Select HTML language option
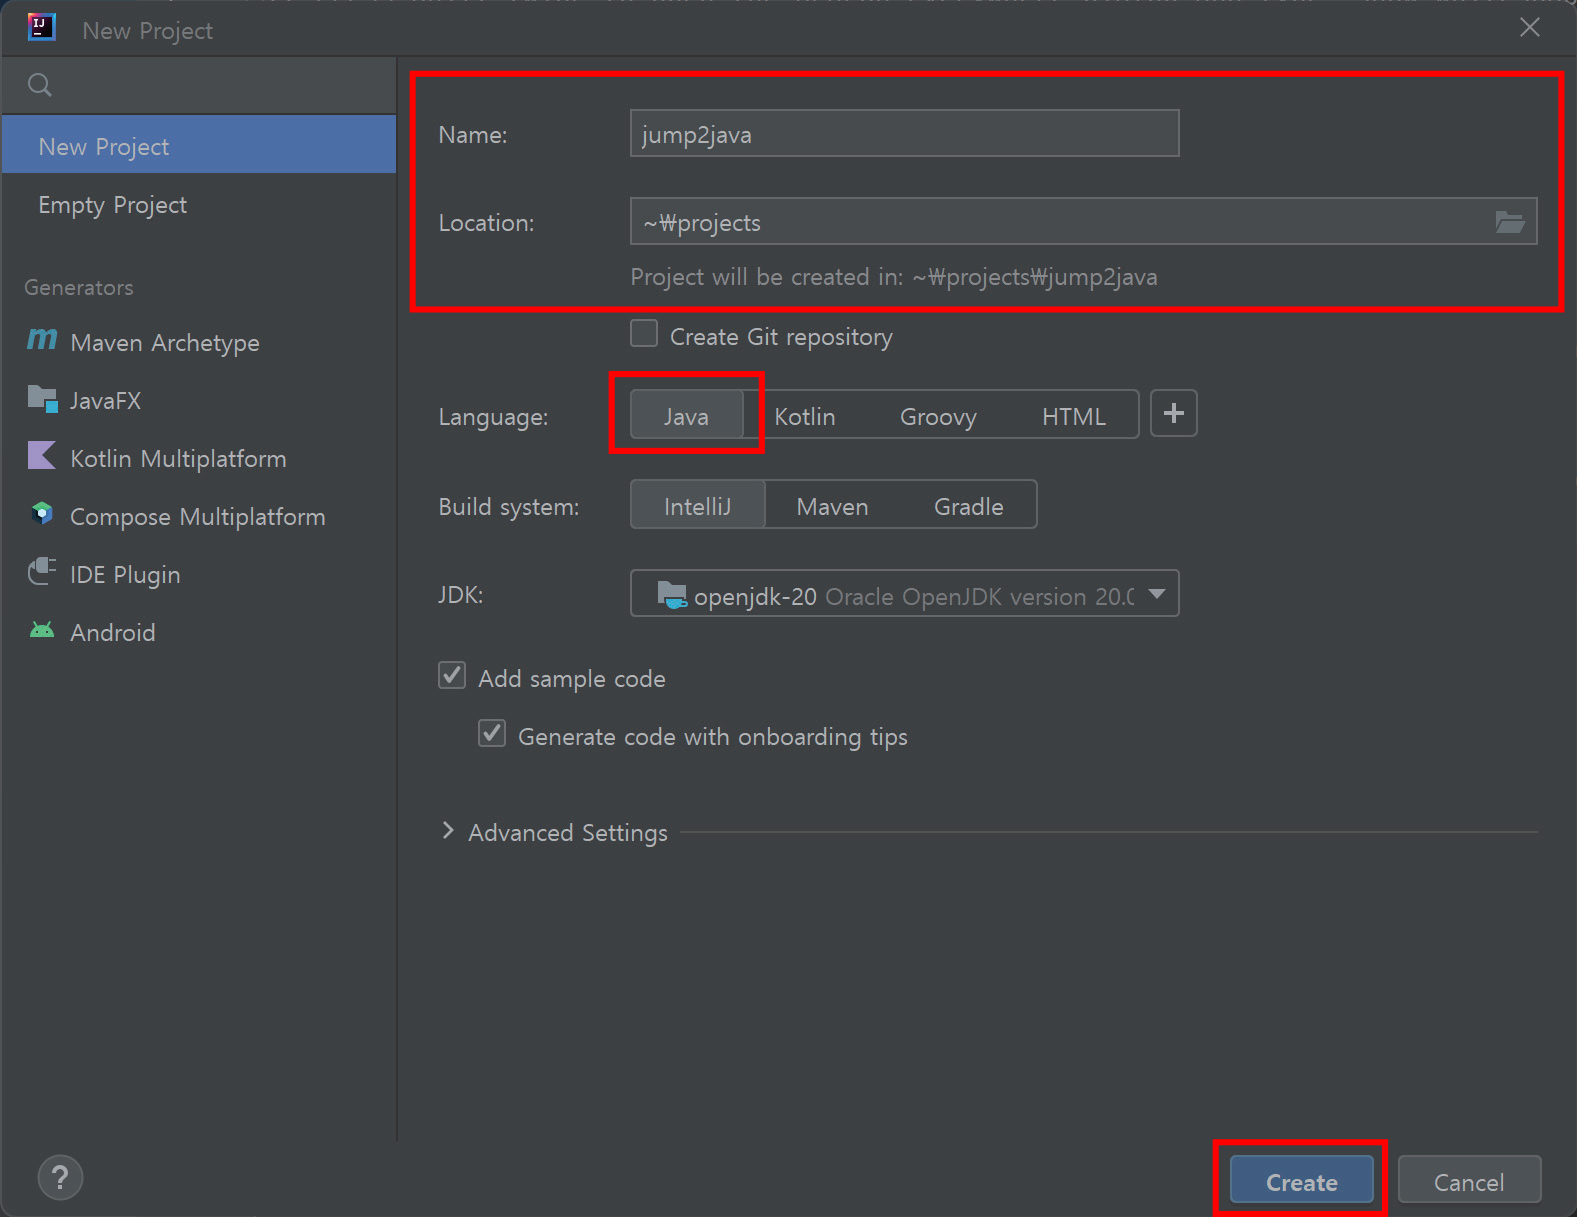 [x=1074, y=415]
